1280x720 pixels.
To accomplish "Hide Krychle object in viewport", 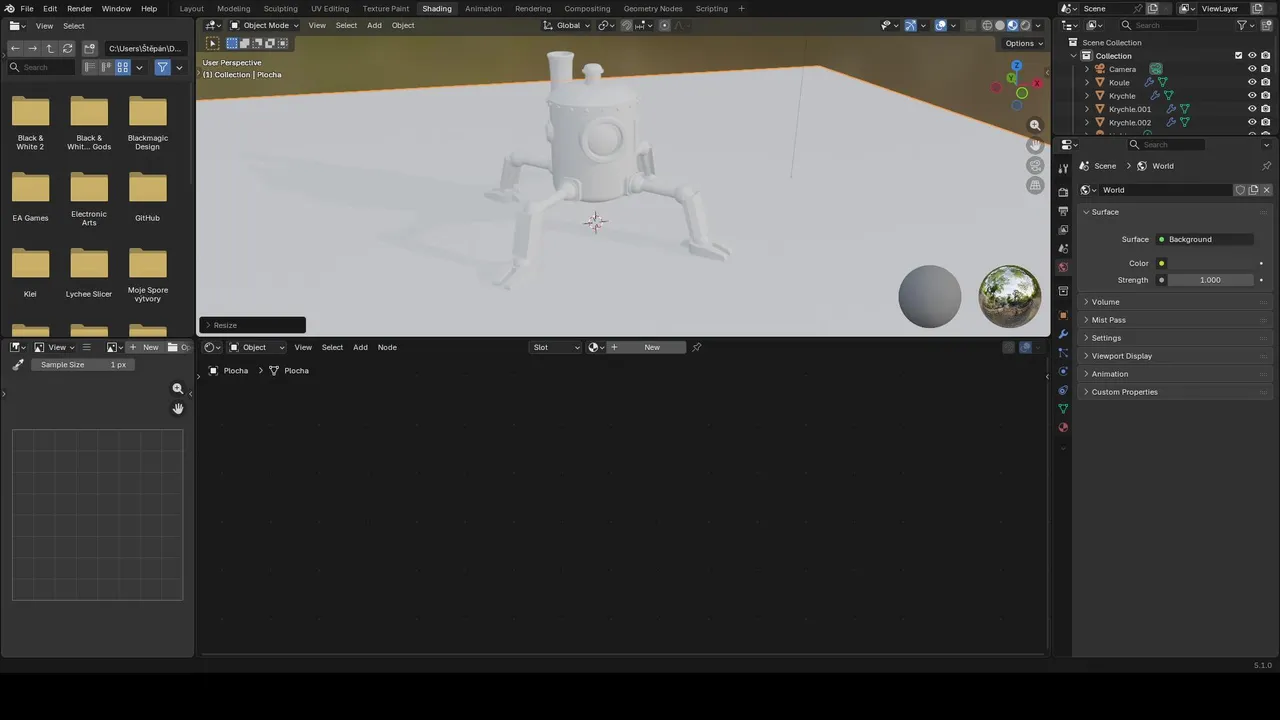I will pos(1252,96).
